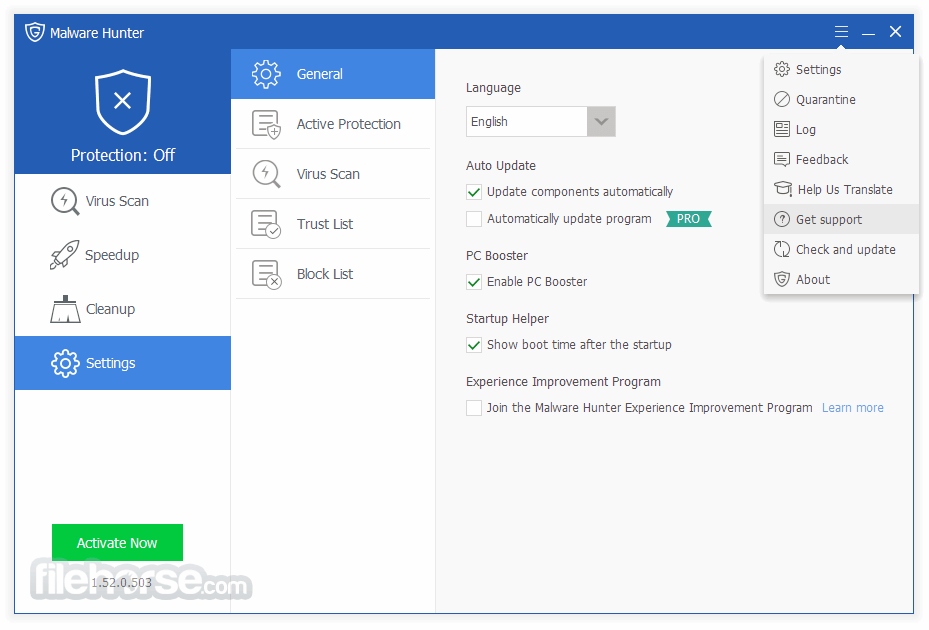This screenshot has width=929, height=630.
Task: Select the Speedup rocket icon
Action: [x=65, y=255]
